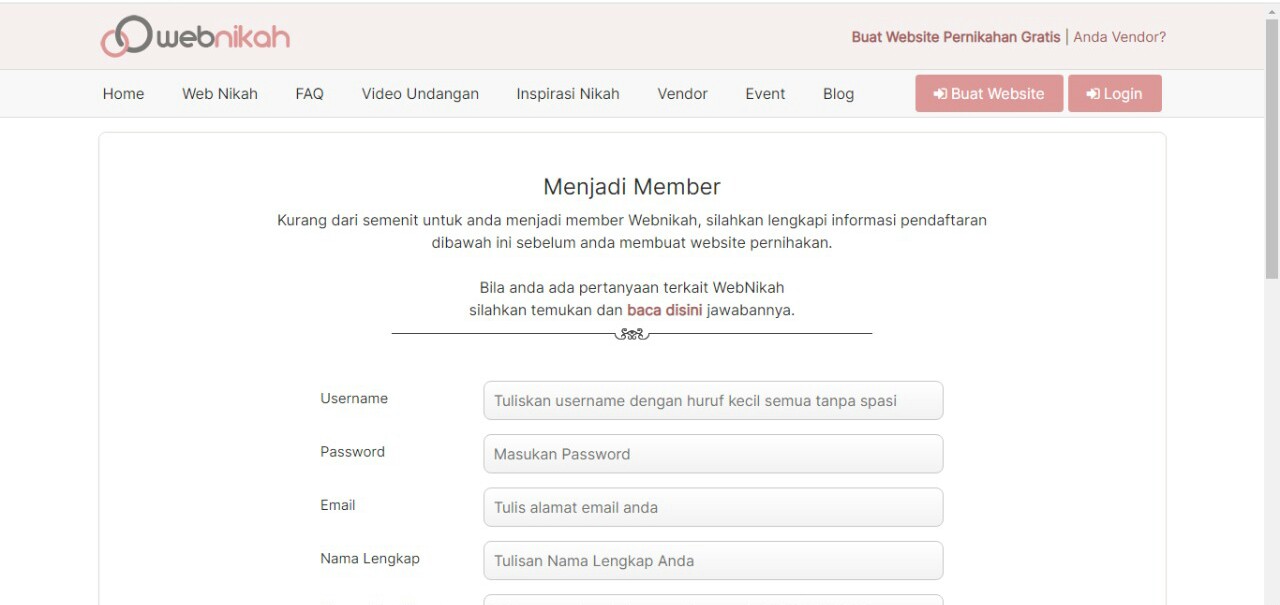The width and height of the screenshot is (1280, 605).
Task: Select Video Undangan in navigation
Action: [x=420, y=94]
